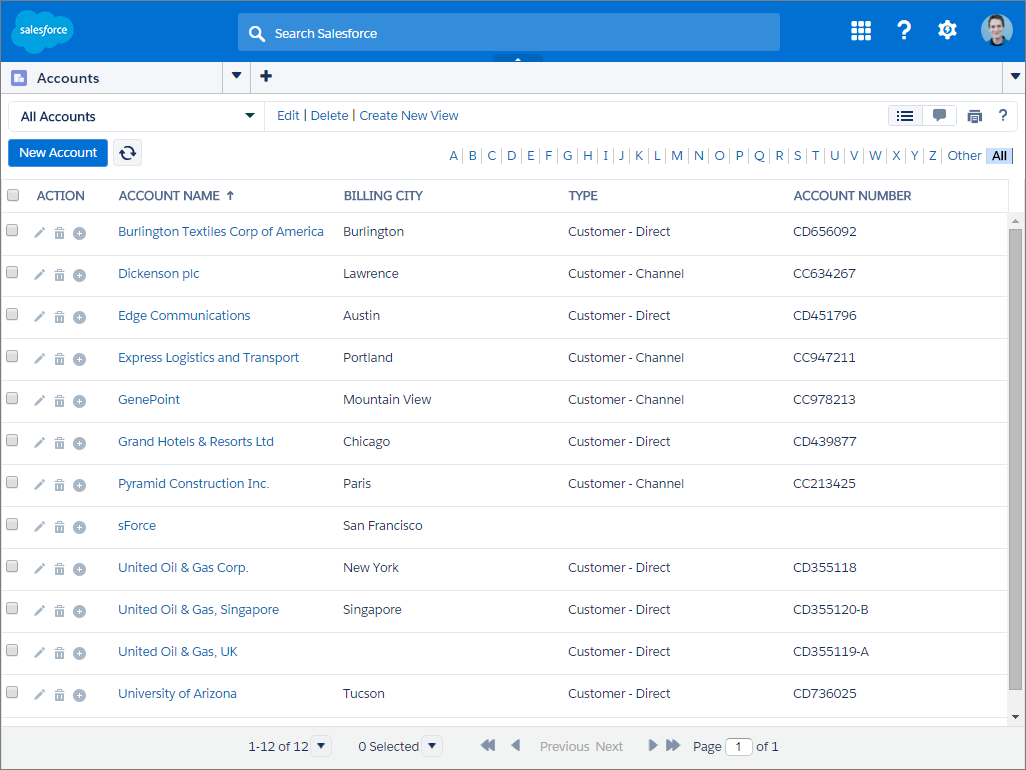Click the Salesforce cloud logo
Viewport: 1026px width, 770px height.
tap(43, 31)
